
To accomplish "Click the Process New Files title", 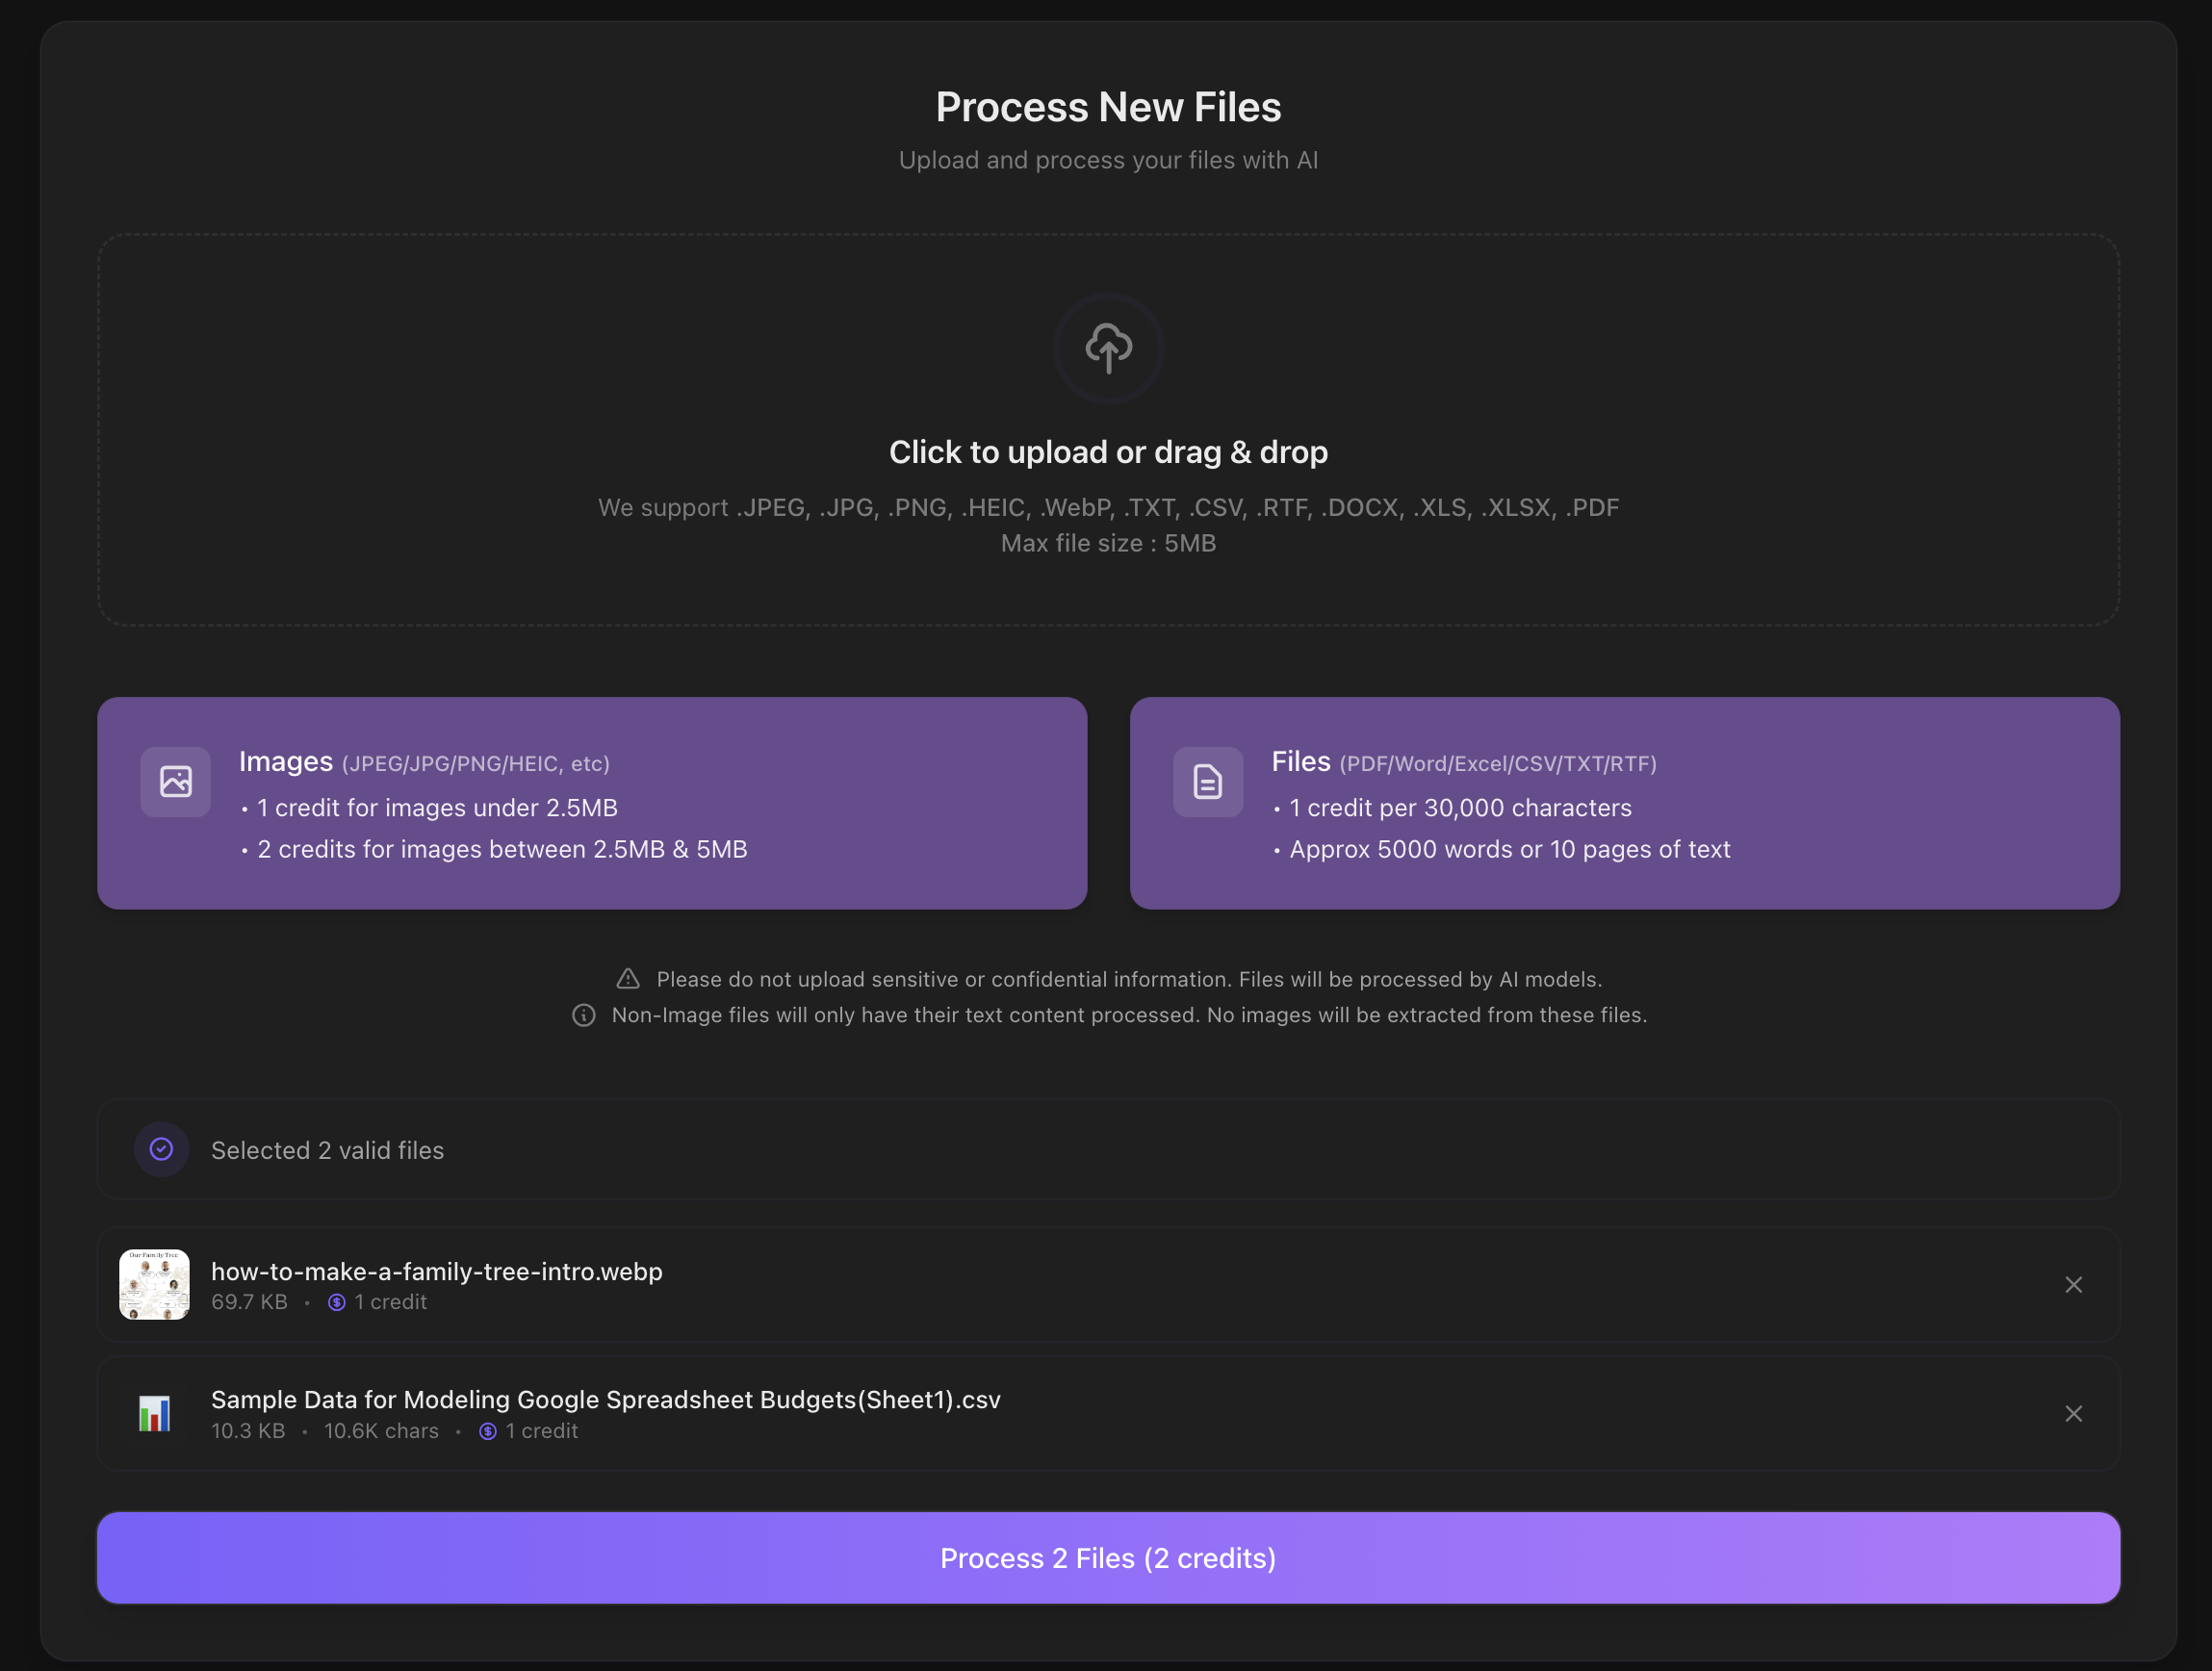I will click(x=1108, y=106).
